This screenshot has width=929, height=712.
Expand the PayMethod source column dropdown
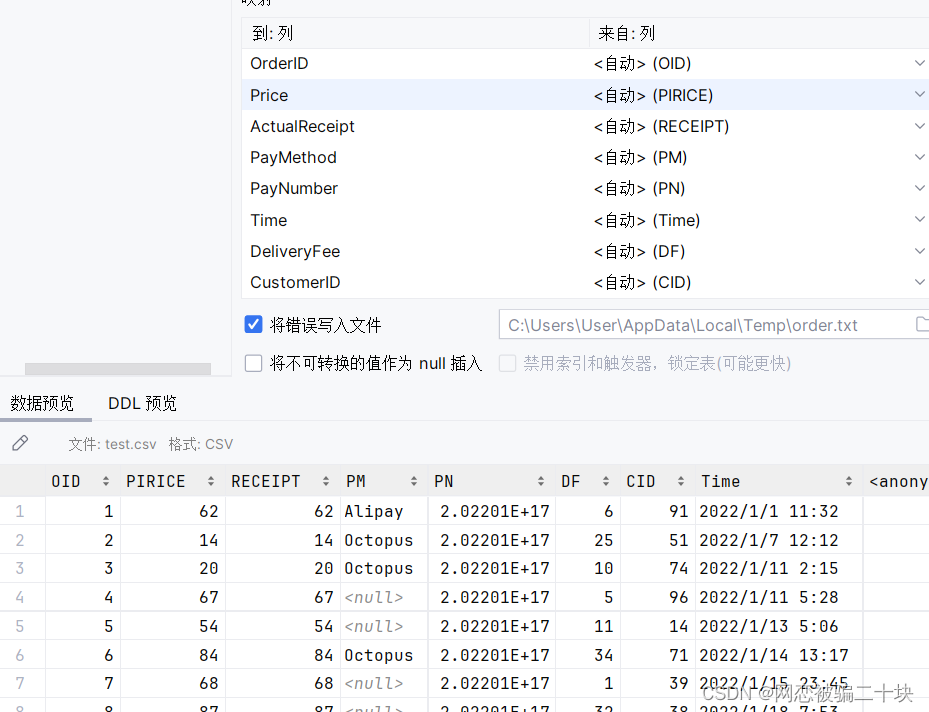[x=920, y=156]
